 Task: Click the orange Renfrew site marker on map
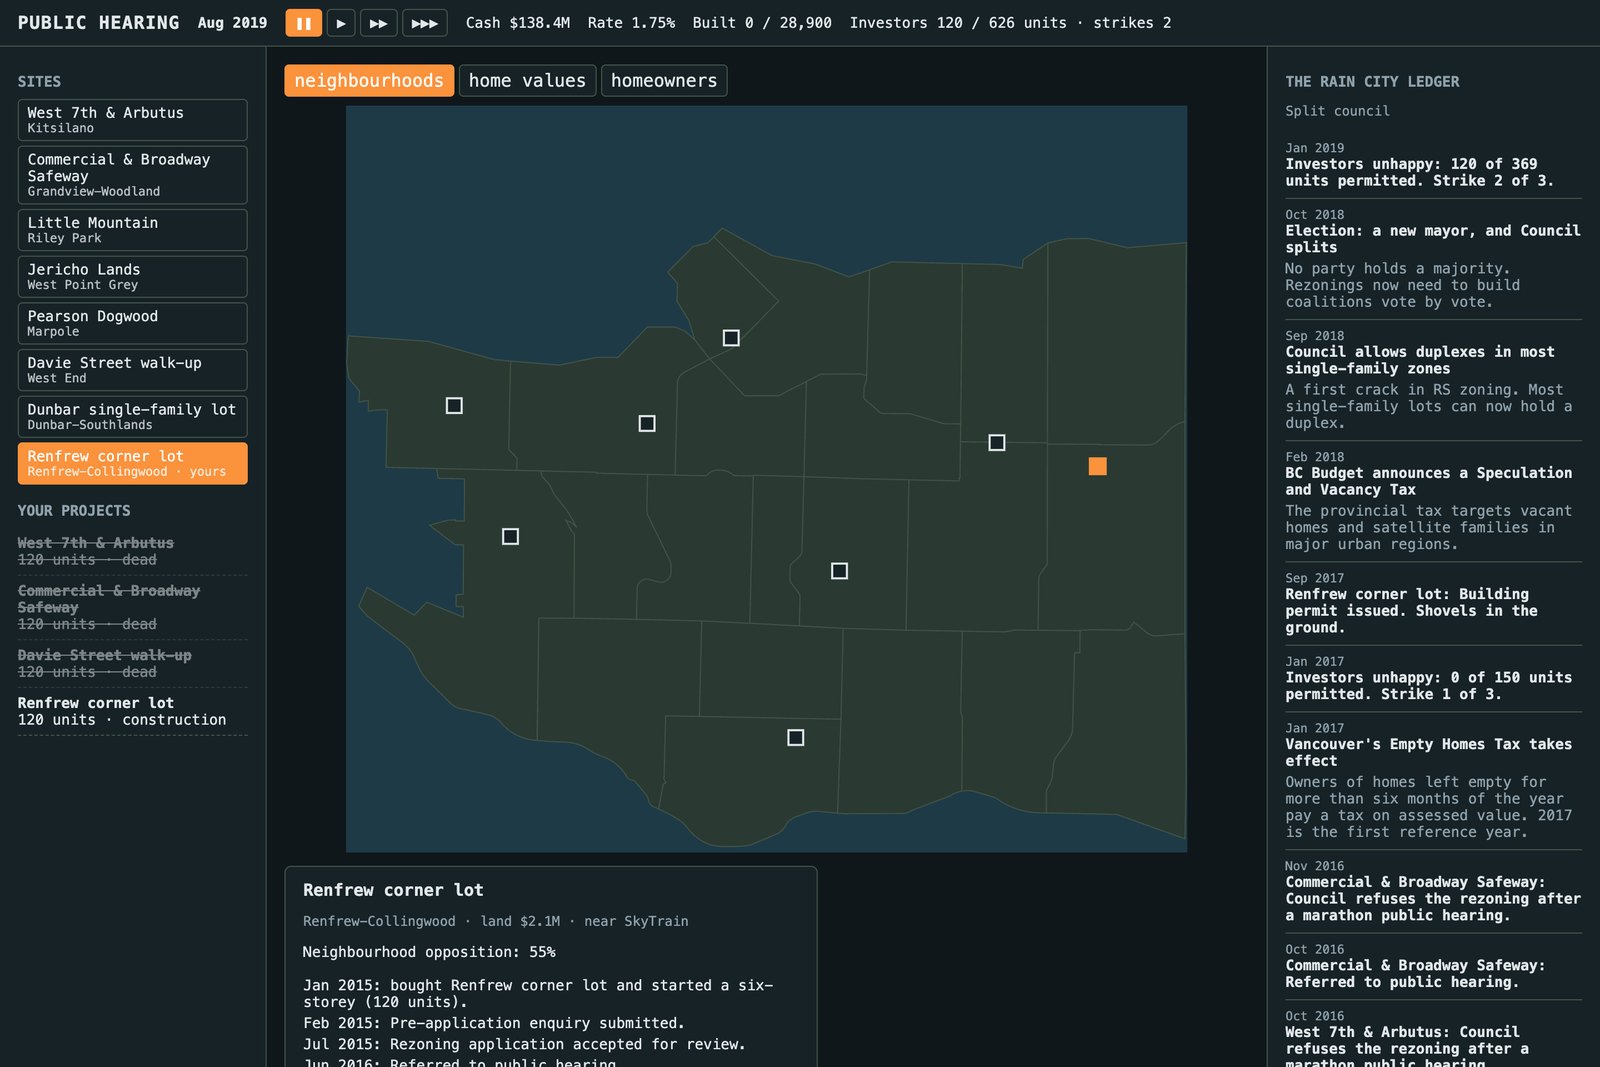point(1097,466)
